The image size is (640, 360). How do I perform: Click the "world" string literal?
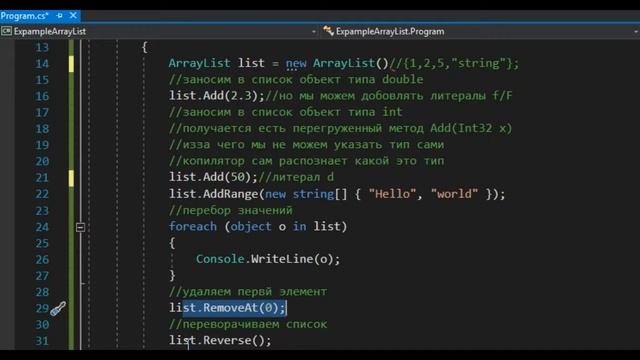454,193
